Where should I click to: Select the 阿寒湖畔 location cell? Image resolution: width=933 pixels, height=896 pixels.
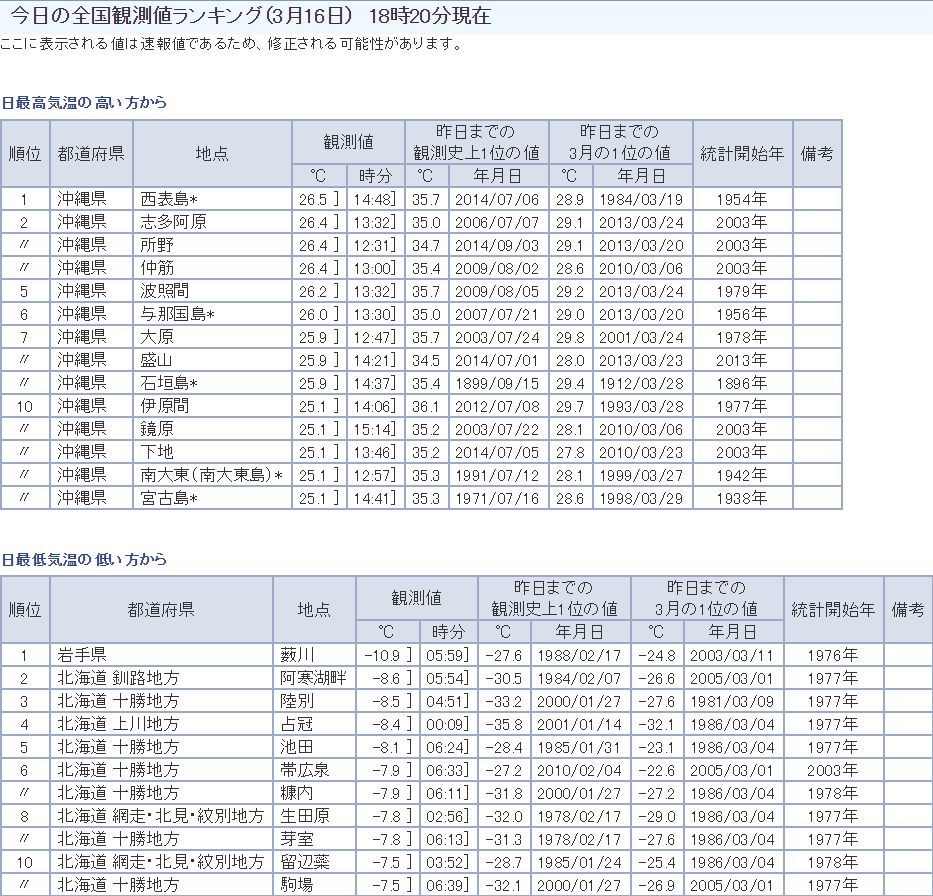(x=313, y=678)
